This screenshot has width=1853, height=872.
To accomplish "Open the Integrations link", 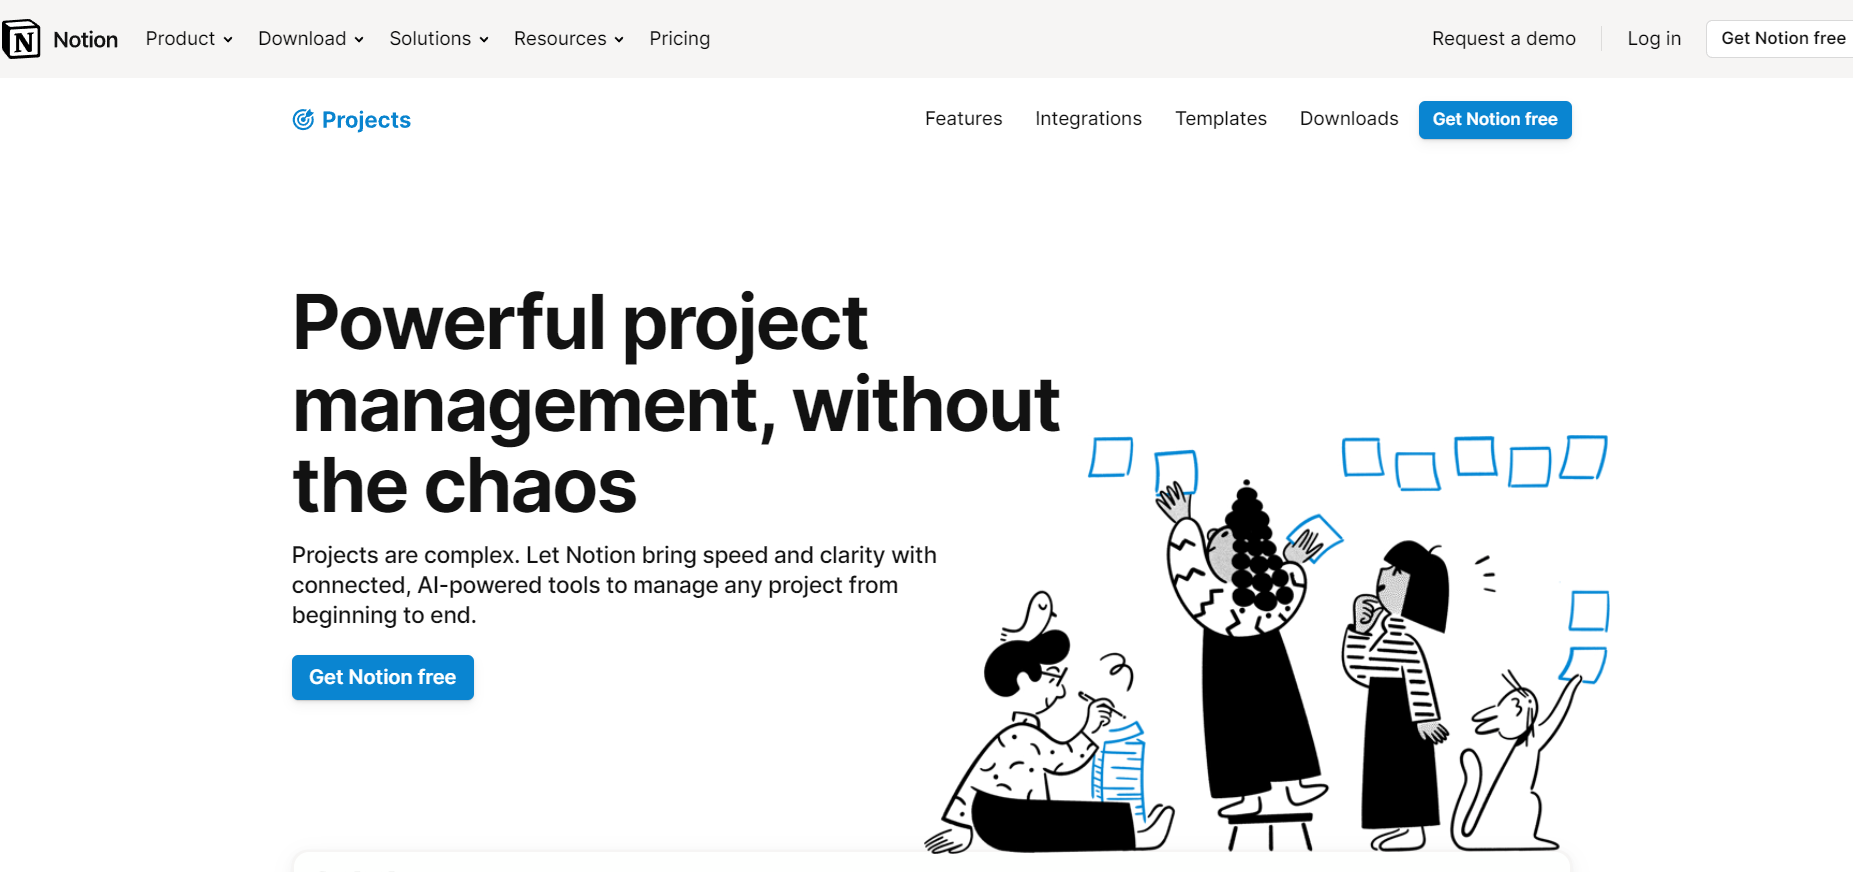I will 1089,119.
